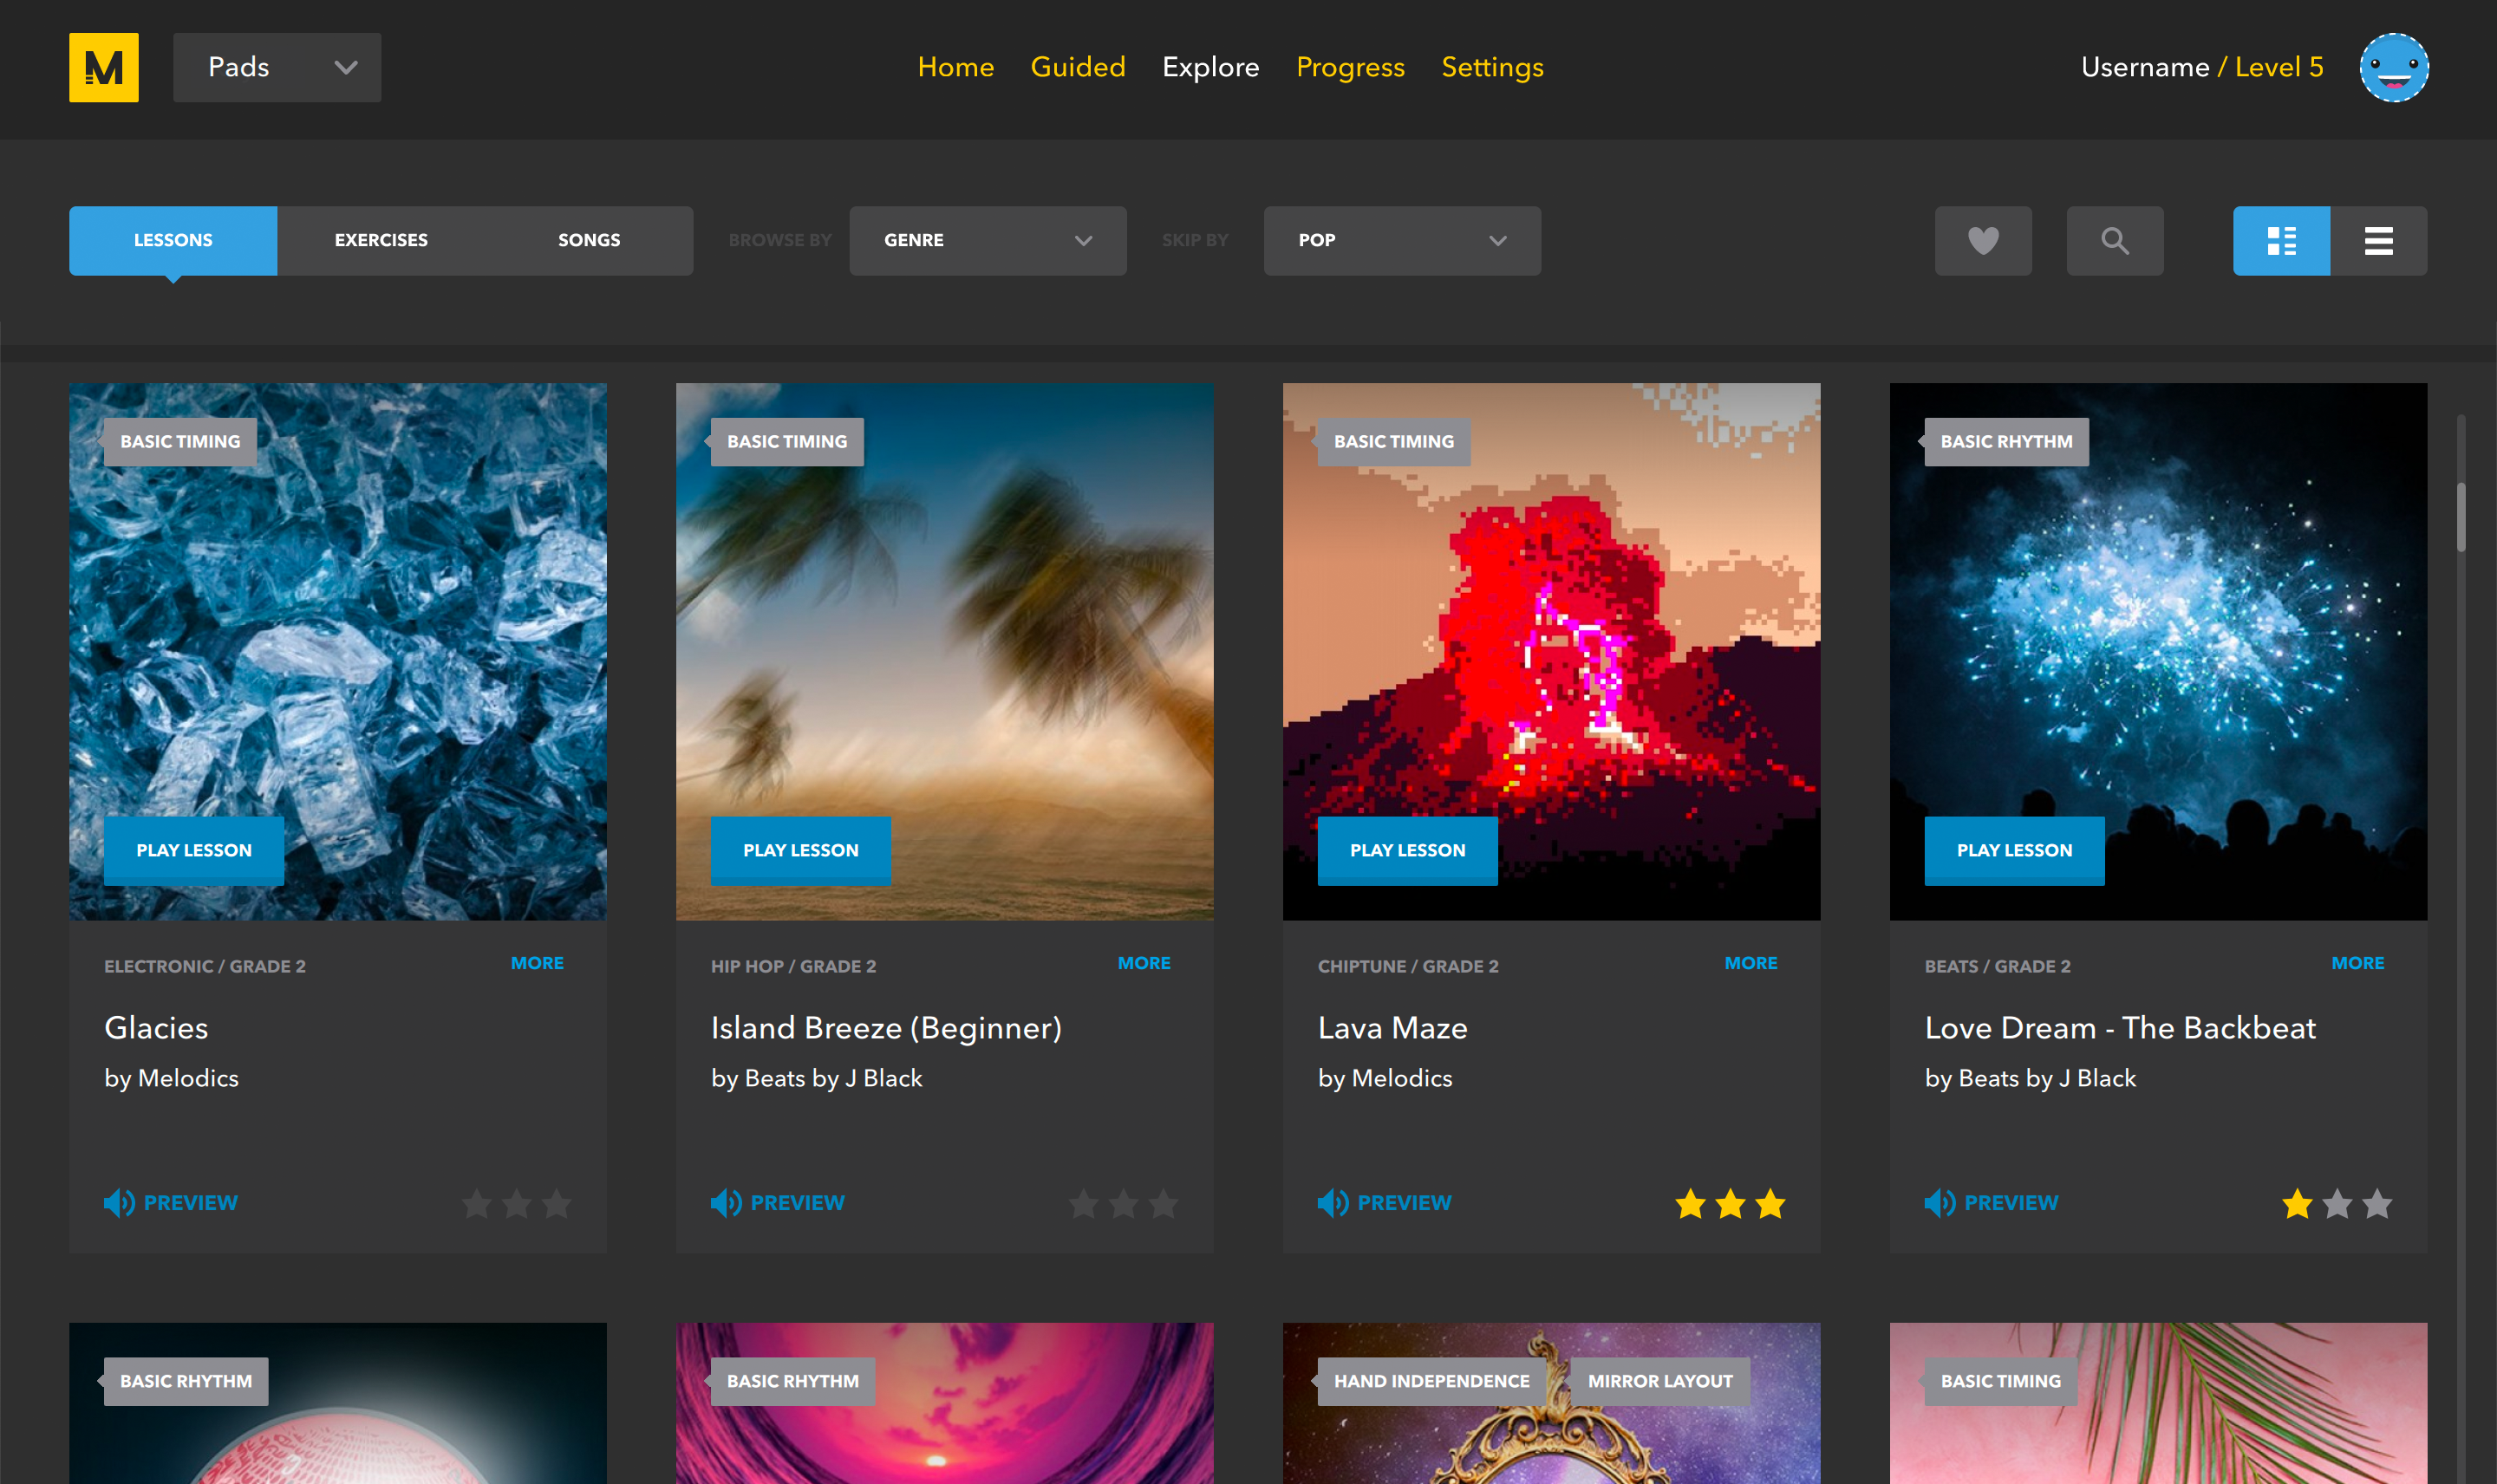Image resolution: width=2497 pixels, height=1484 pixels.
Task: Play audio preview icon for Lava Maze
Action: (x=1333, y=1202)
